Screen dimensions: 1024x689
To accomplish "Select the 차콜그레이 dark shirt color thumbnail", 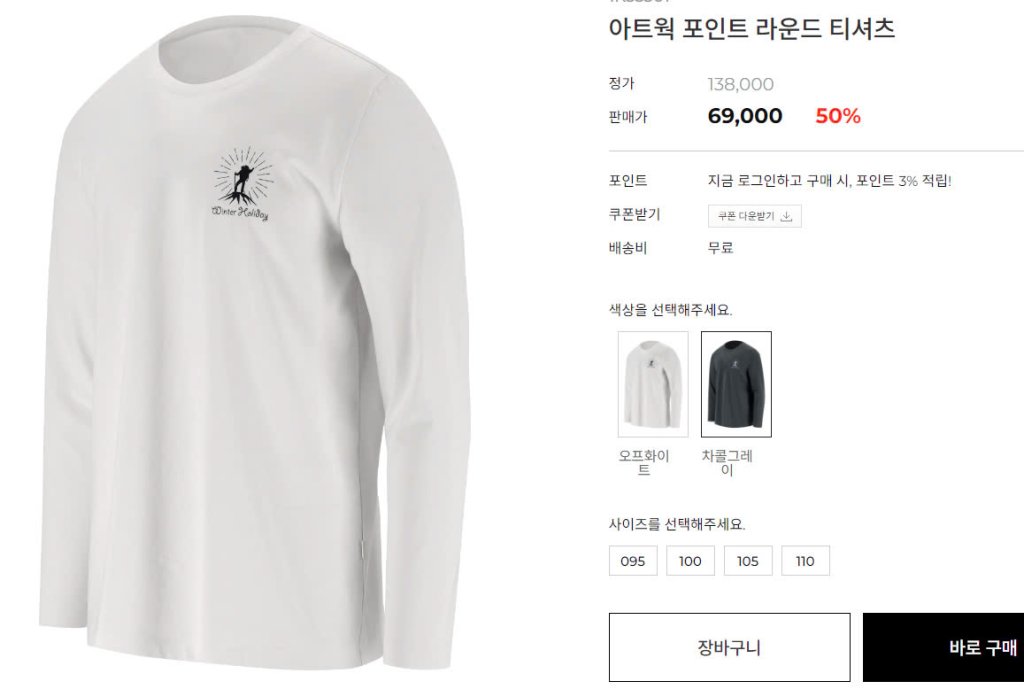I will tap(736, 384).
